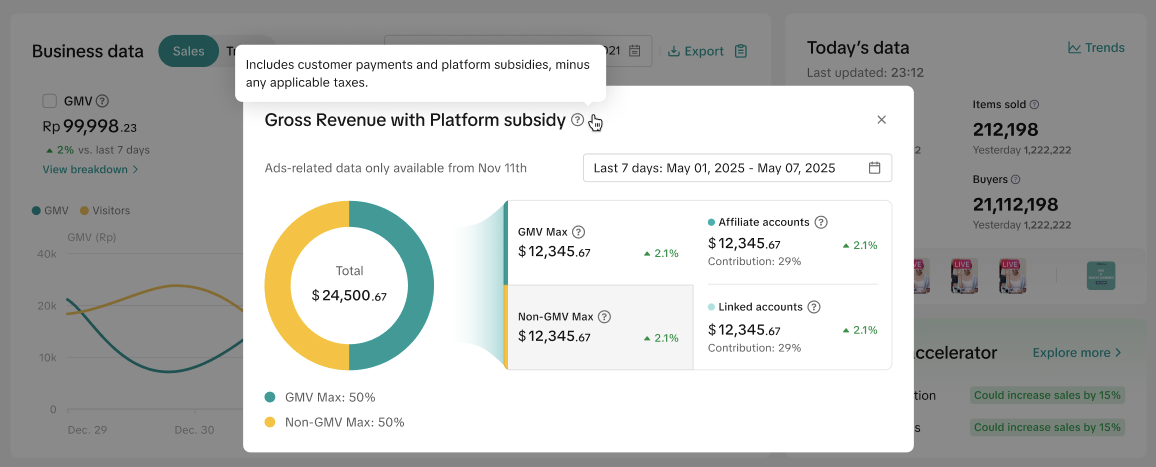Expand the View breakdown link
This screenshot has height=467, width=1156.
click(x=90, y=170)
